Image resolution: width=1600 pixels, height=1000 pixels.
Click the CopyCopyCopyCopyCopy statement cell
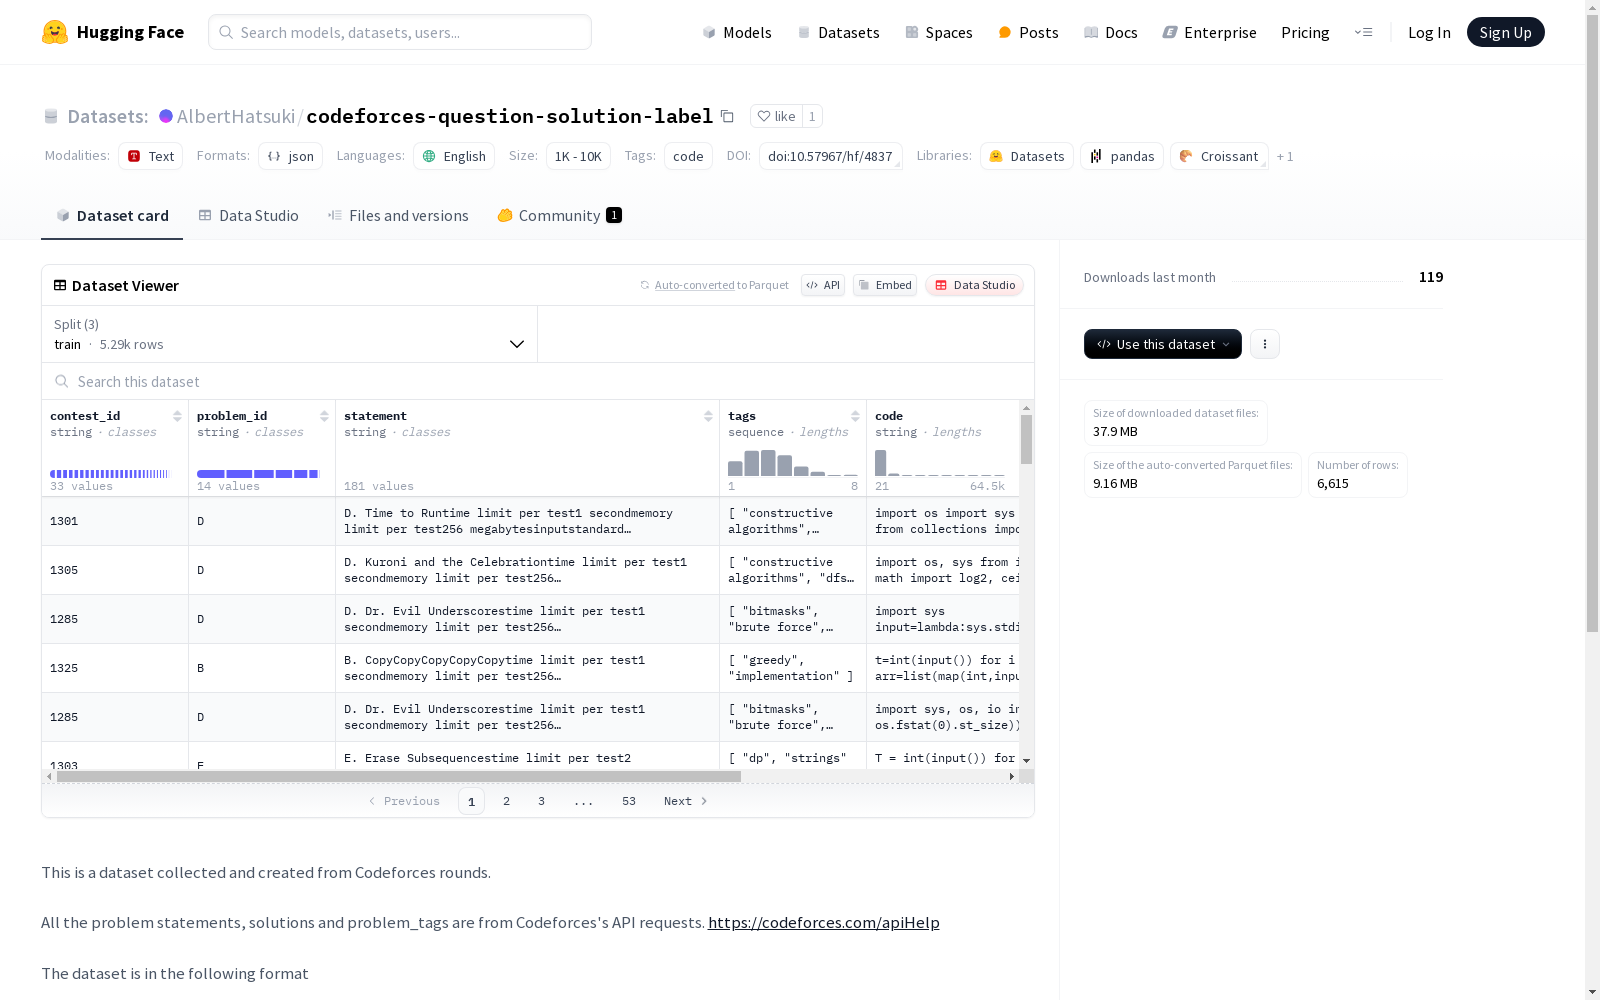[527, 668]
